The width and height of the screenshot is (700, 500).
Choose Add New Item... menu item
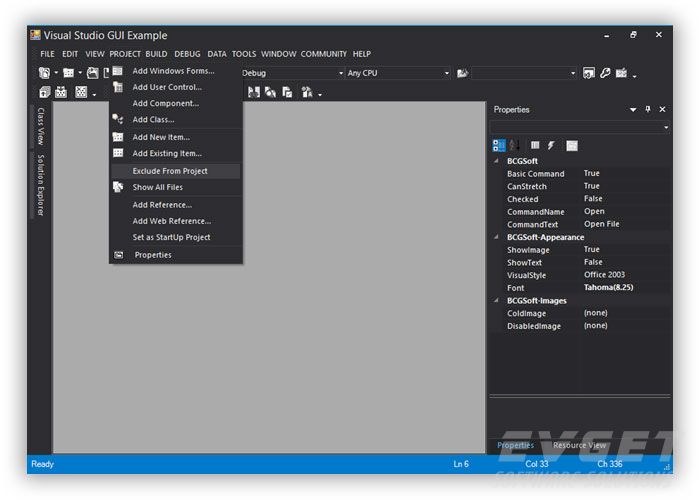(176, 137)
